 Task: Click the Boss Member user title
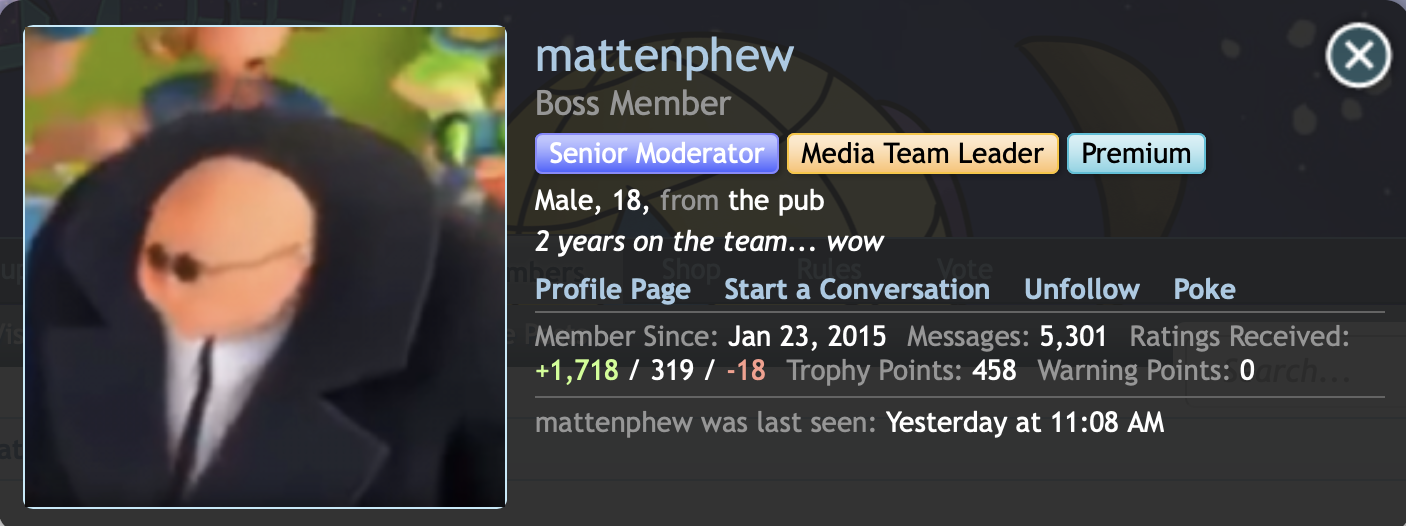pyautogui.click(x=633, y=103)
